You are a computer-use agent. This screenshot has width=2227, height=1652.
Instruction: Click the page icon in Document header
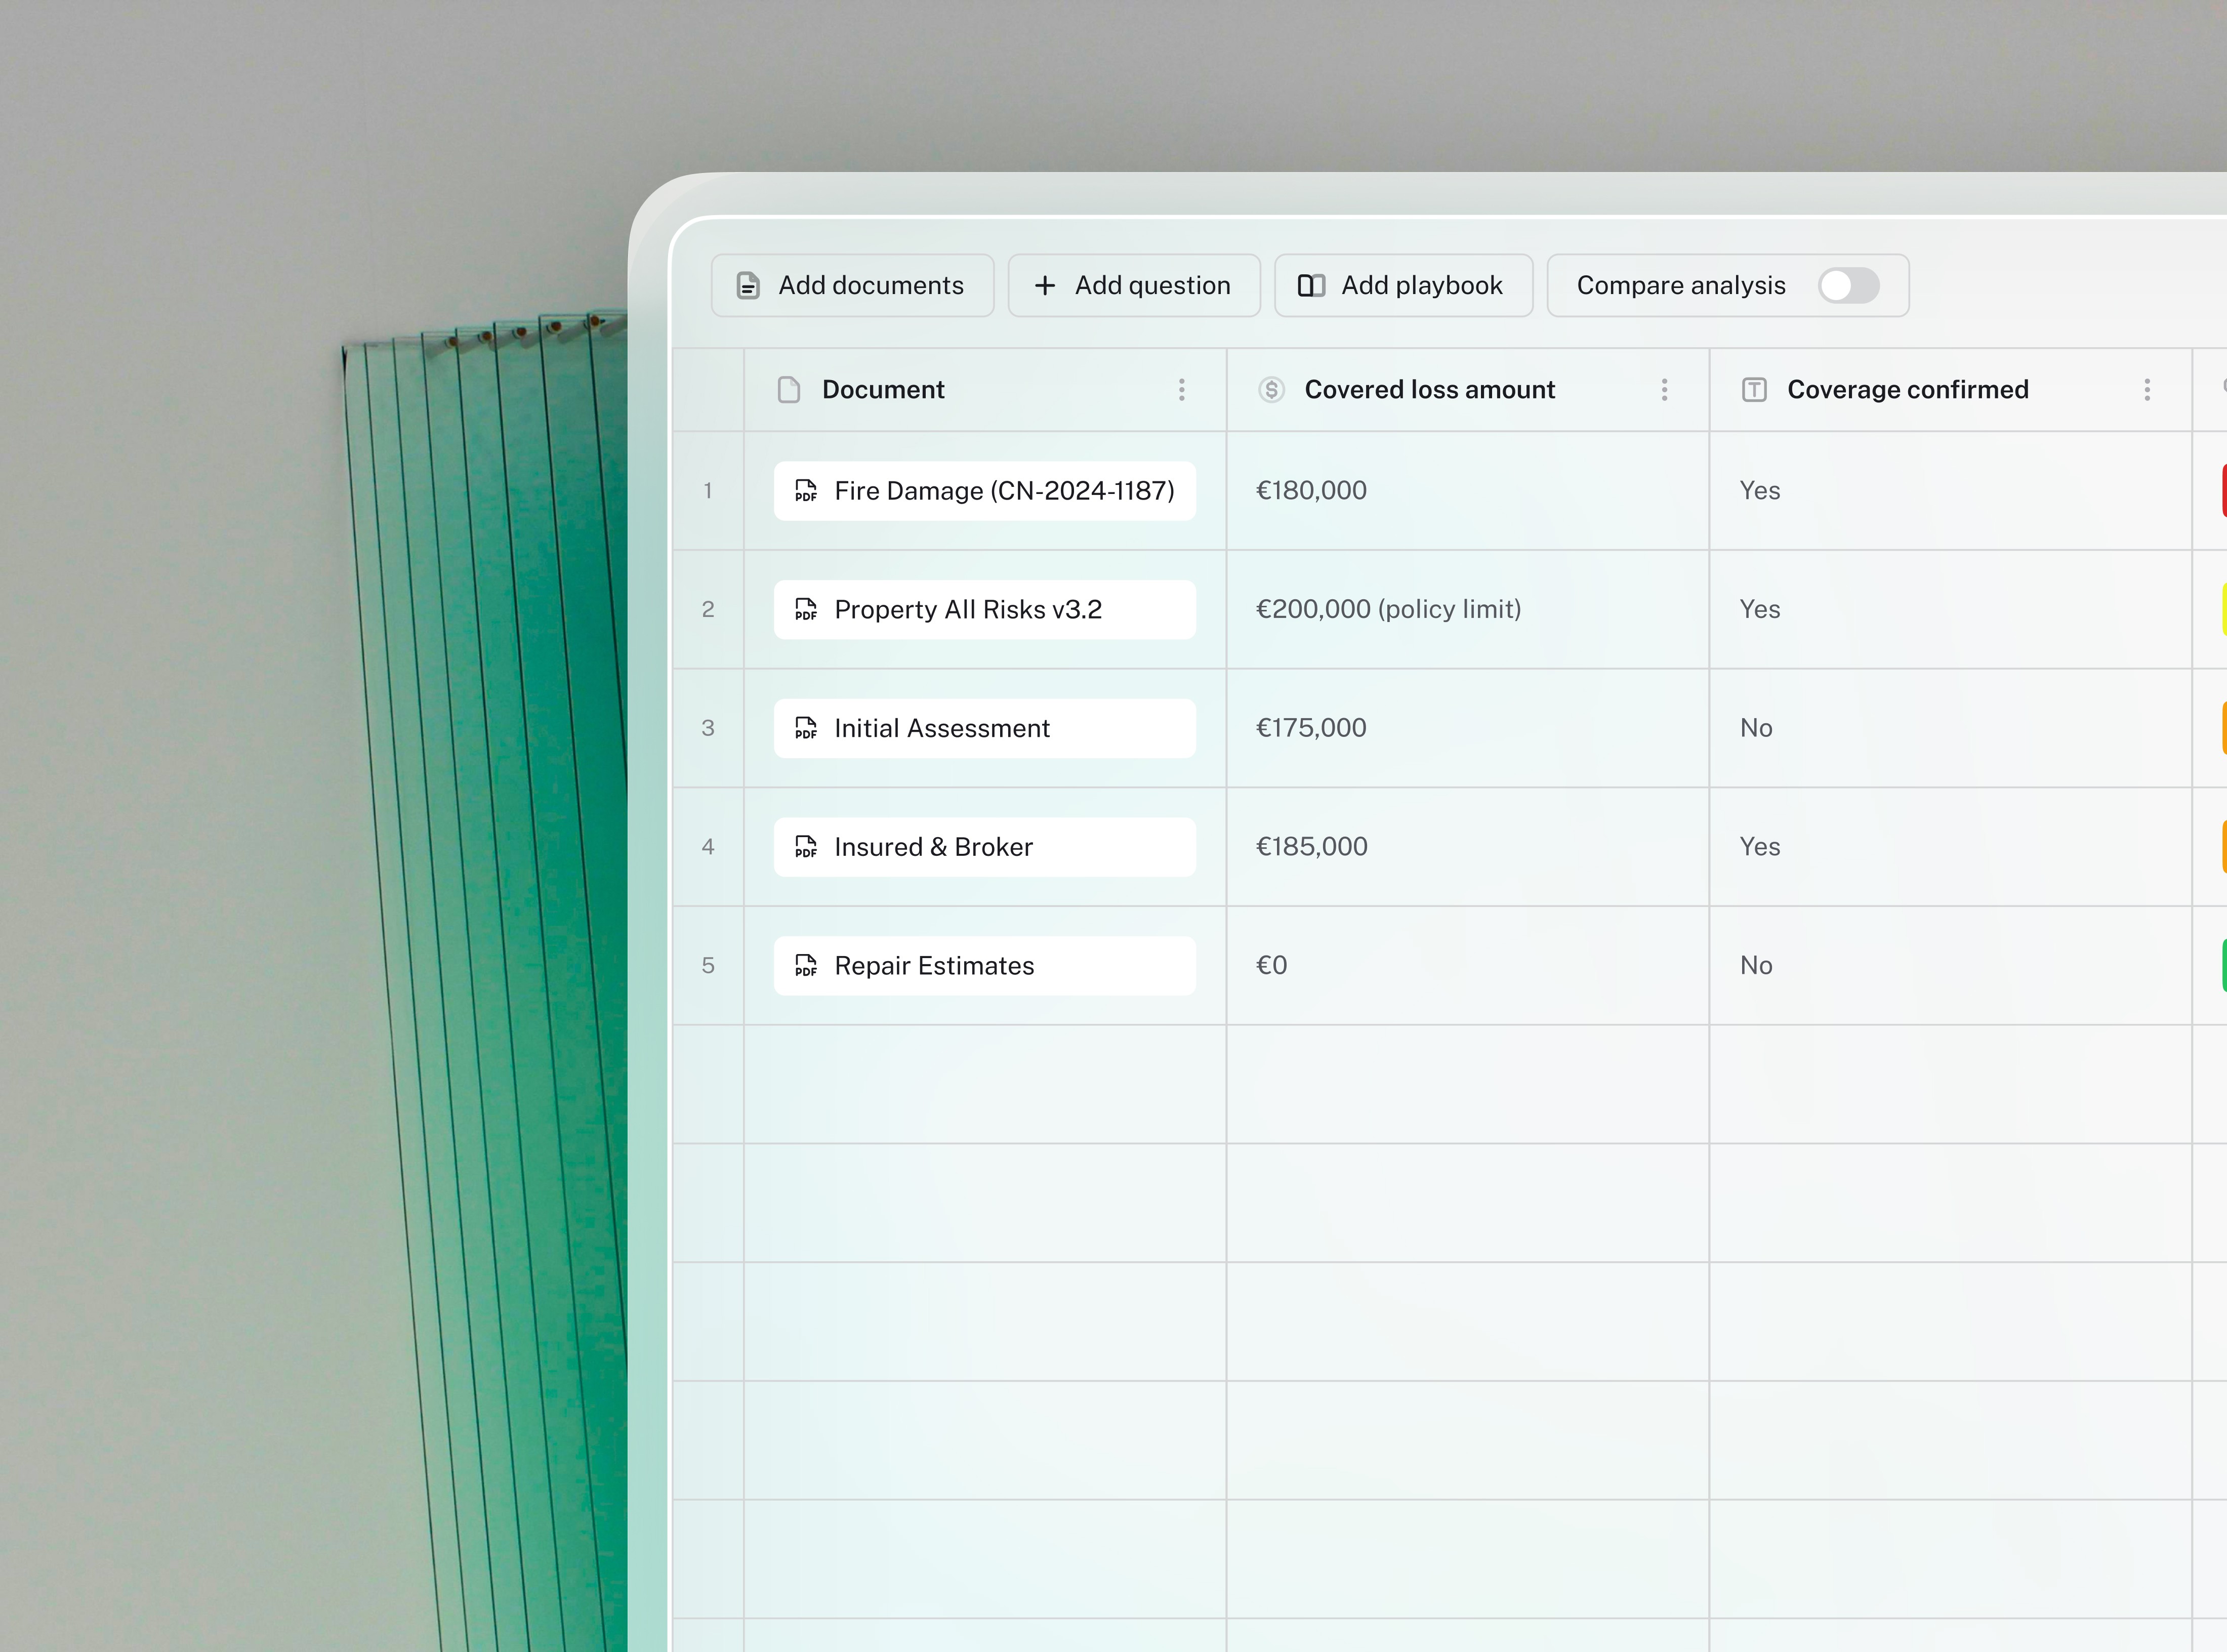pos(789,390)
